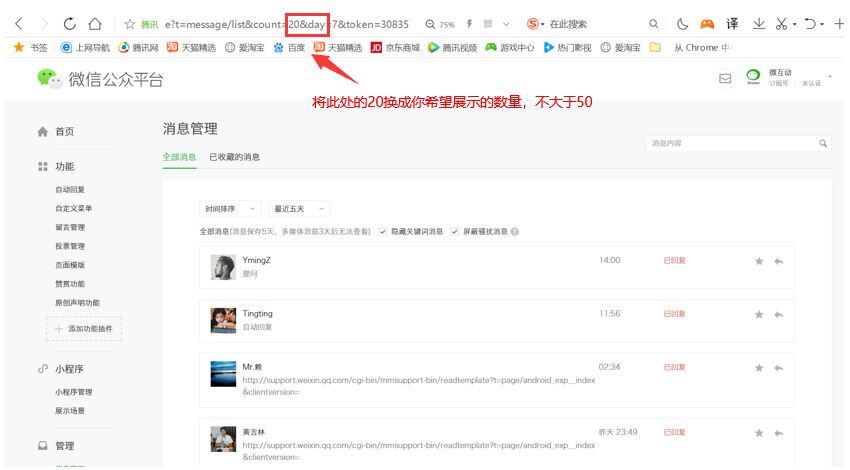Click the scissors screenshot tool icon
This screenshot has height=470, width=850.
[x=781, y=24]
